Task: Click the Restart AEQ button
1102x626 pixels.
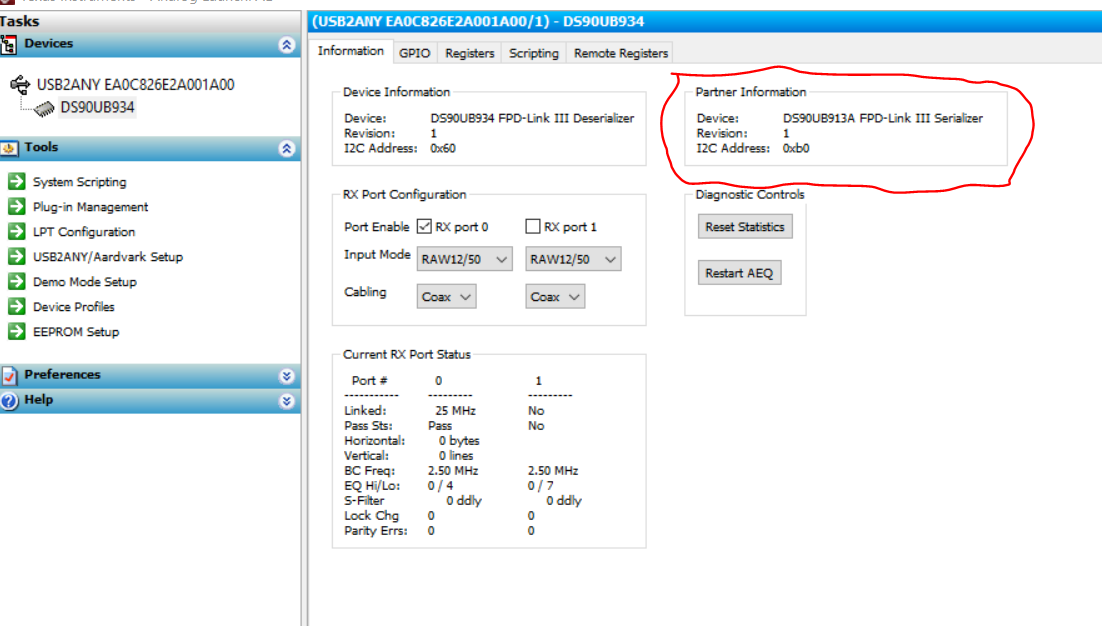Action: [x=739, y=273]
